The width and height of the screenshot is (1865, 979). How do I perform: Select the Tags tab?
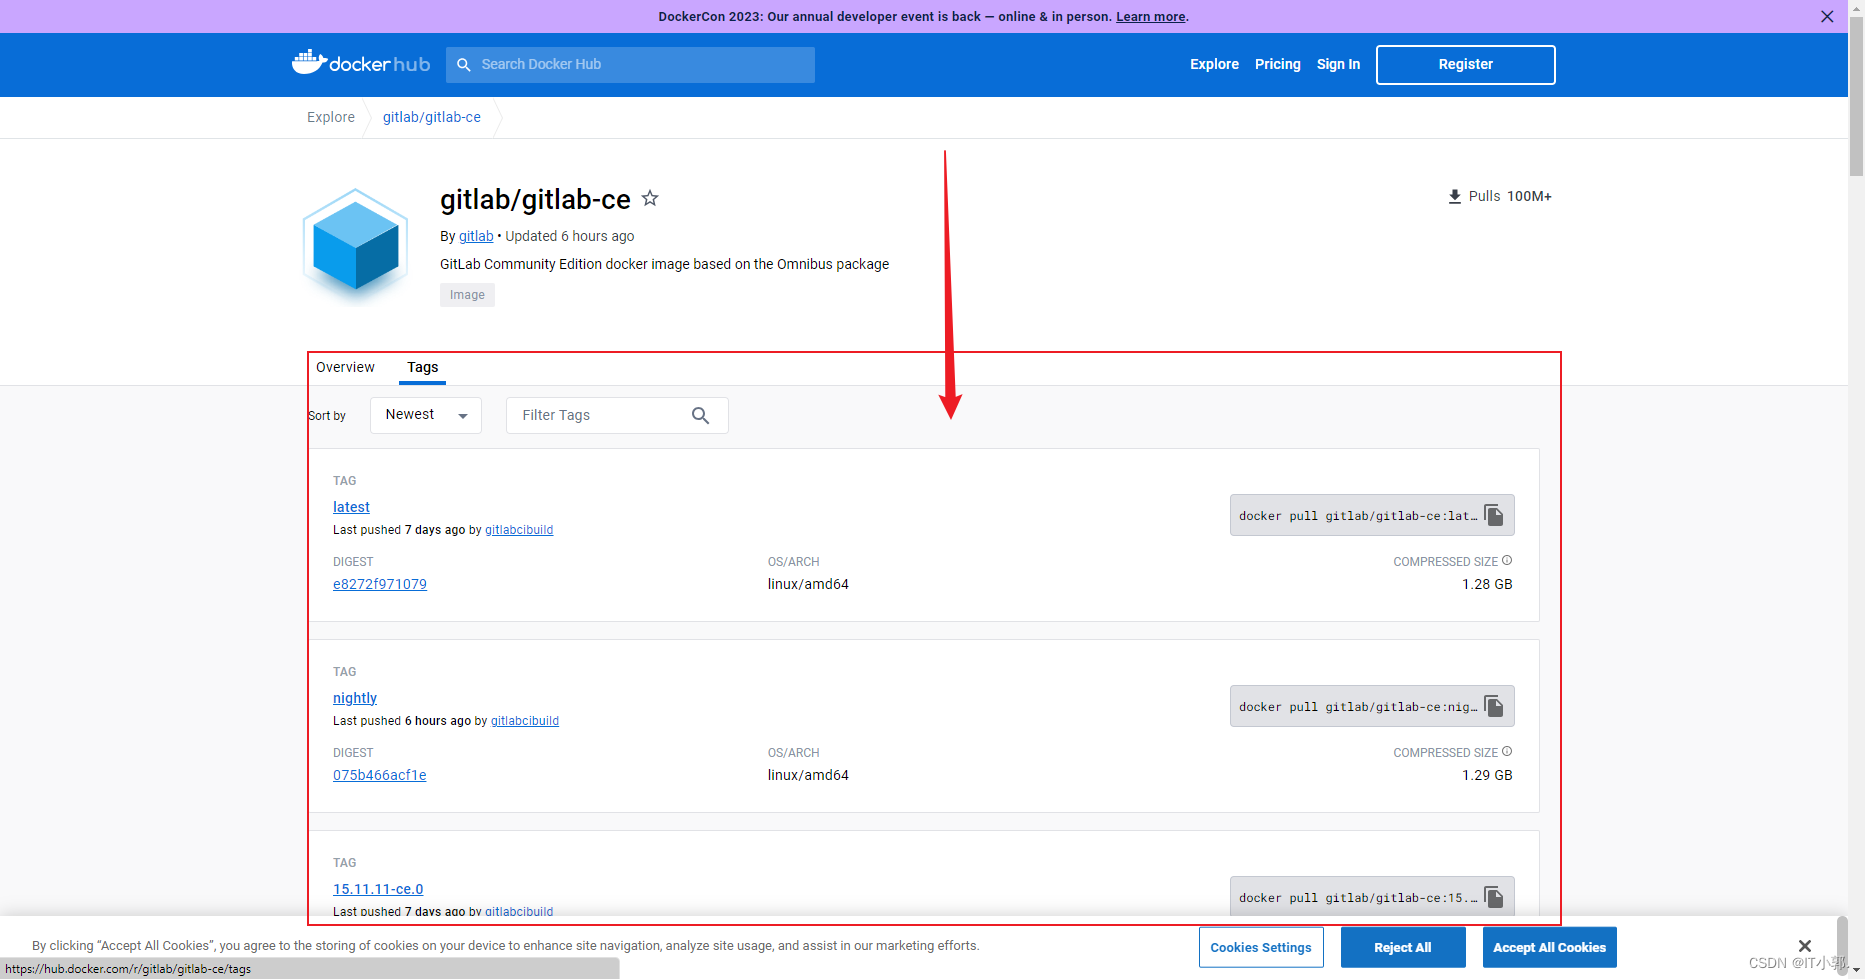(x=422, y=367)
